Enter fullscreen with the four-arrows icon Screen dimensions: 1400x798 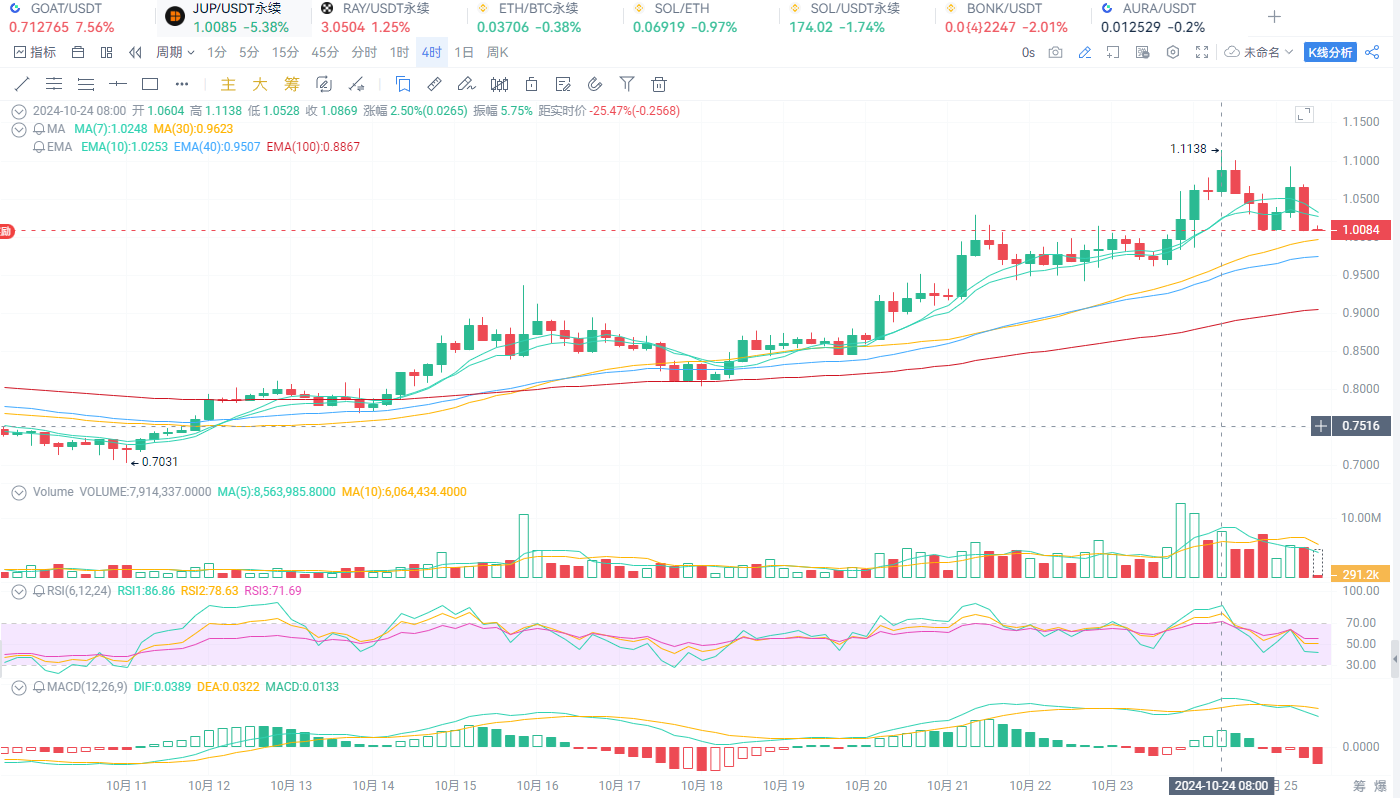(x=1202, y=52)
